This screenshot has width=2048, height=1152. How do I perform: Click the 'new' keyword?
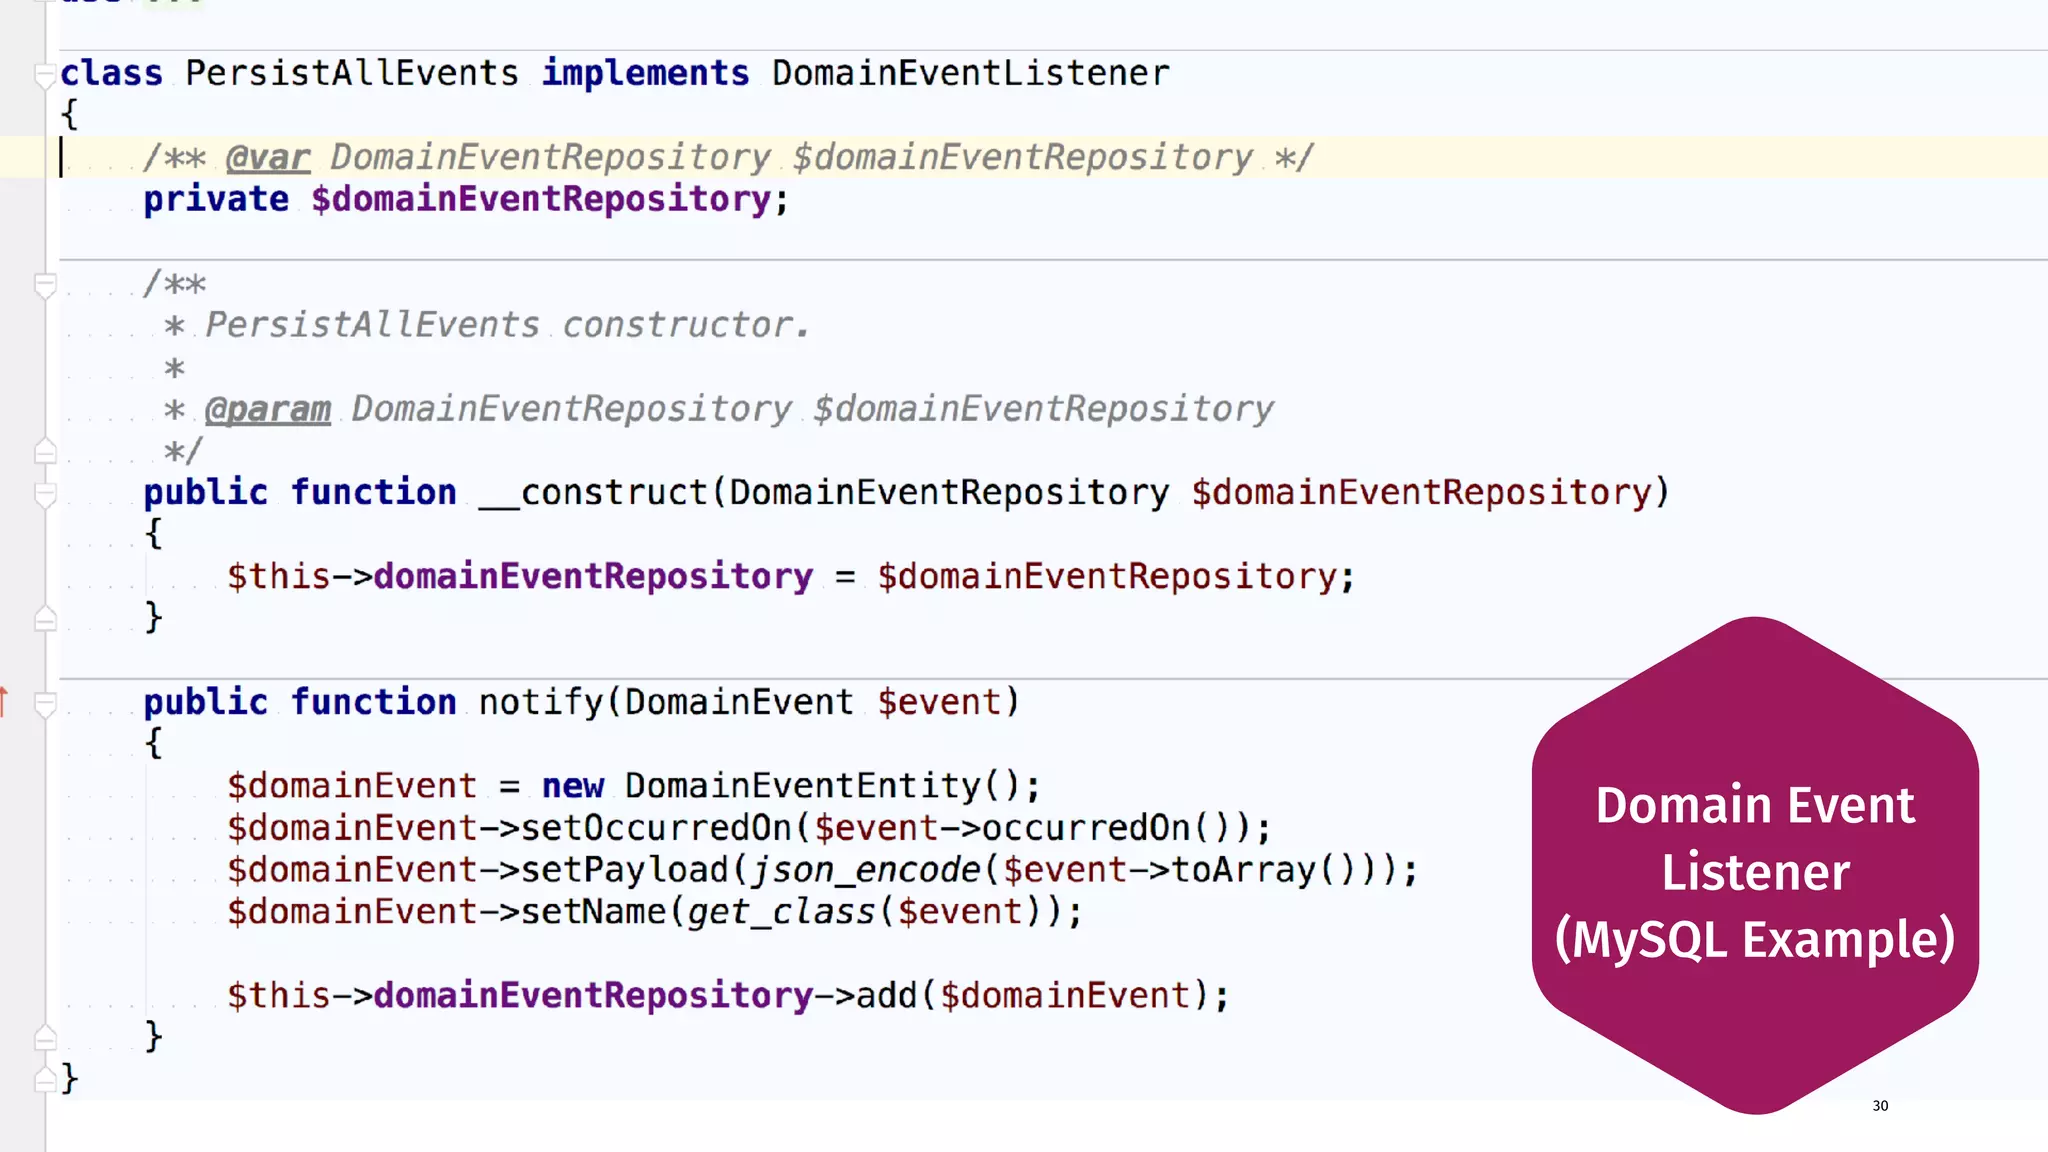[573, 786]
